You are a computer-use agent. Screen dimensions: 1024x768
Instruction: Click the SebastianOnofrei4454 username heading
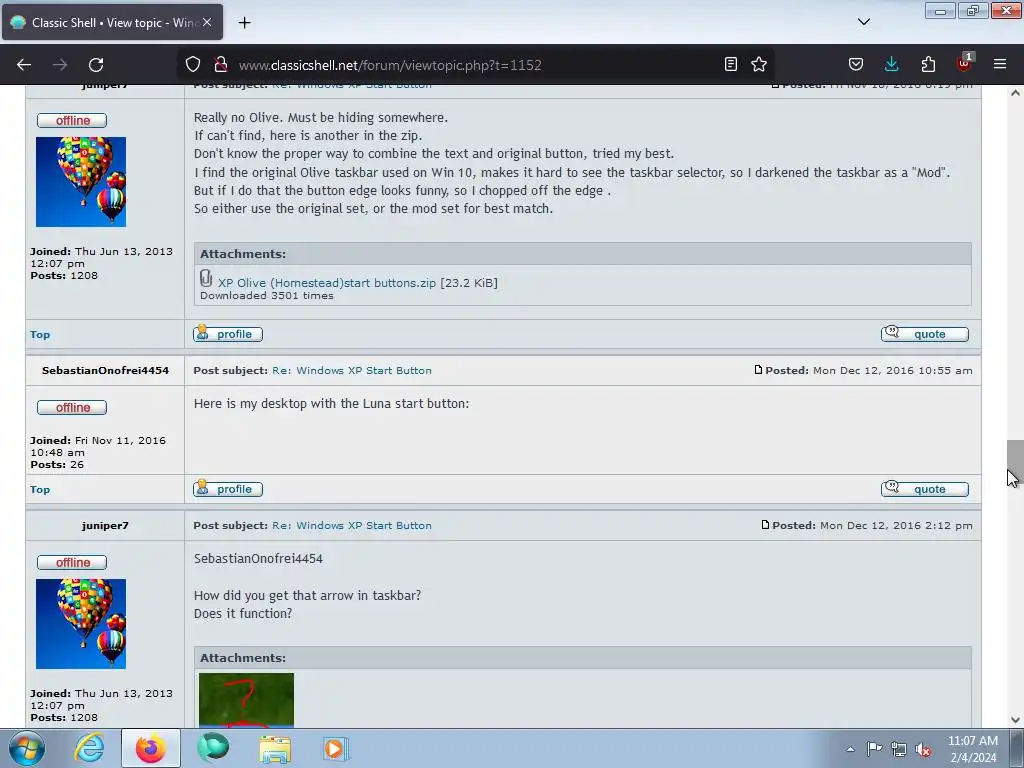(x=105, y=370)
